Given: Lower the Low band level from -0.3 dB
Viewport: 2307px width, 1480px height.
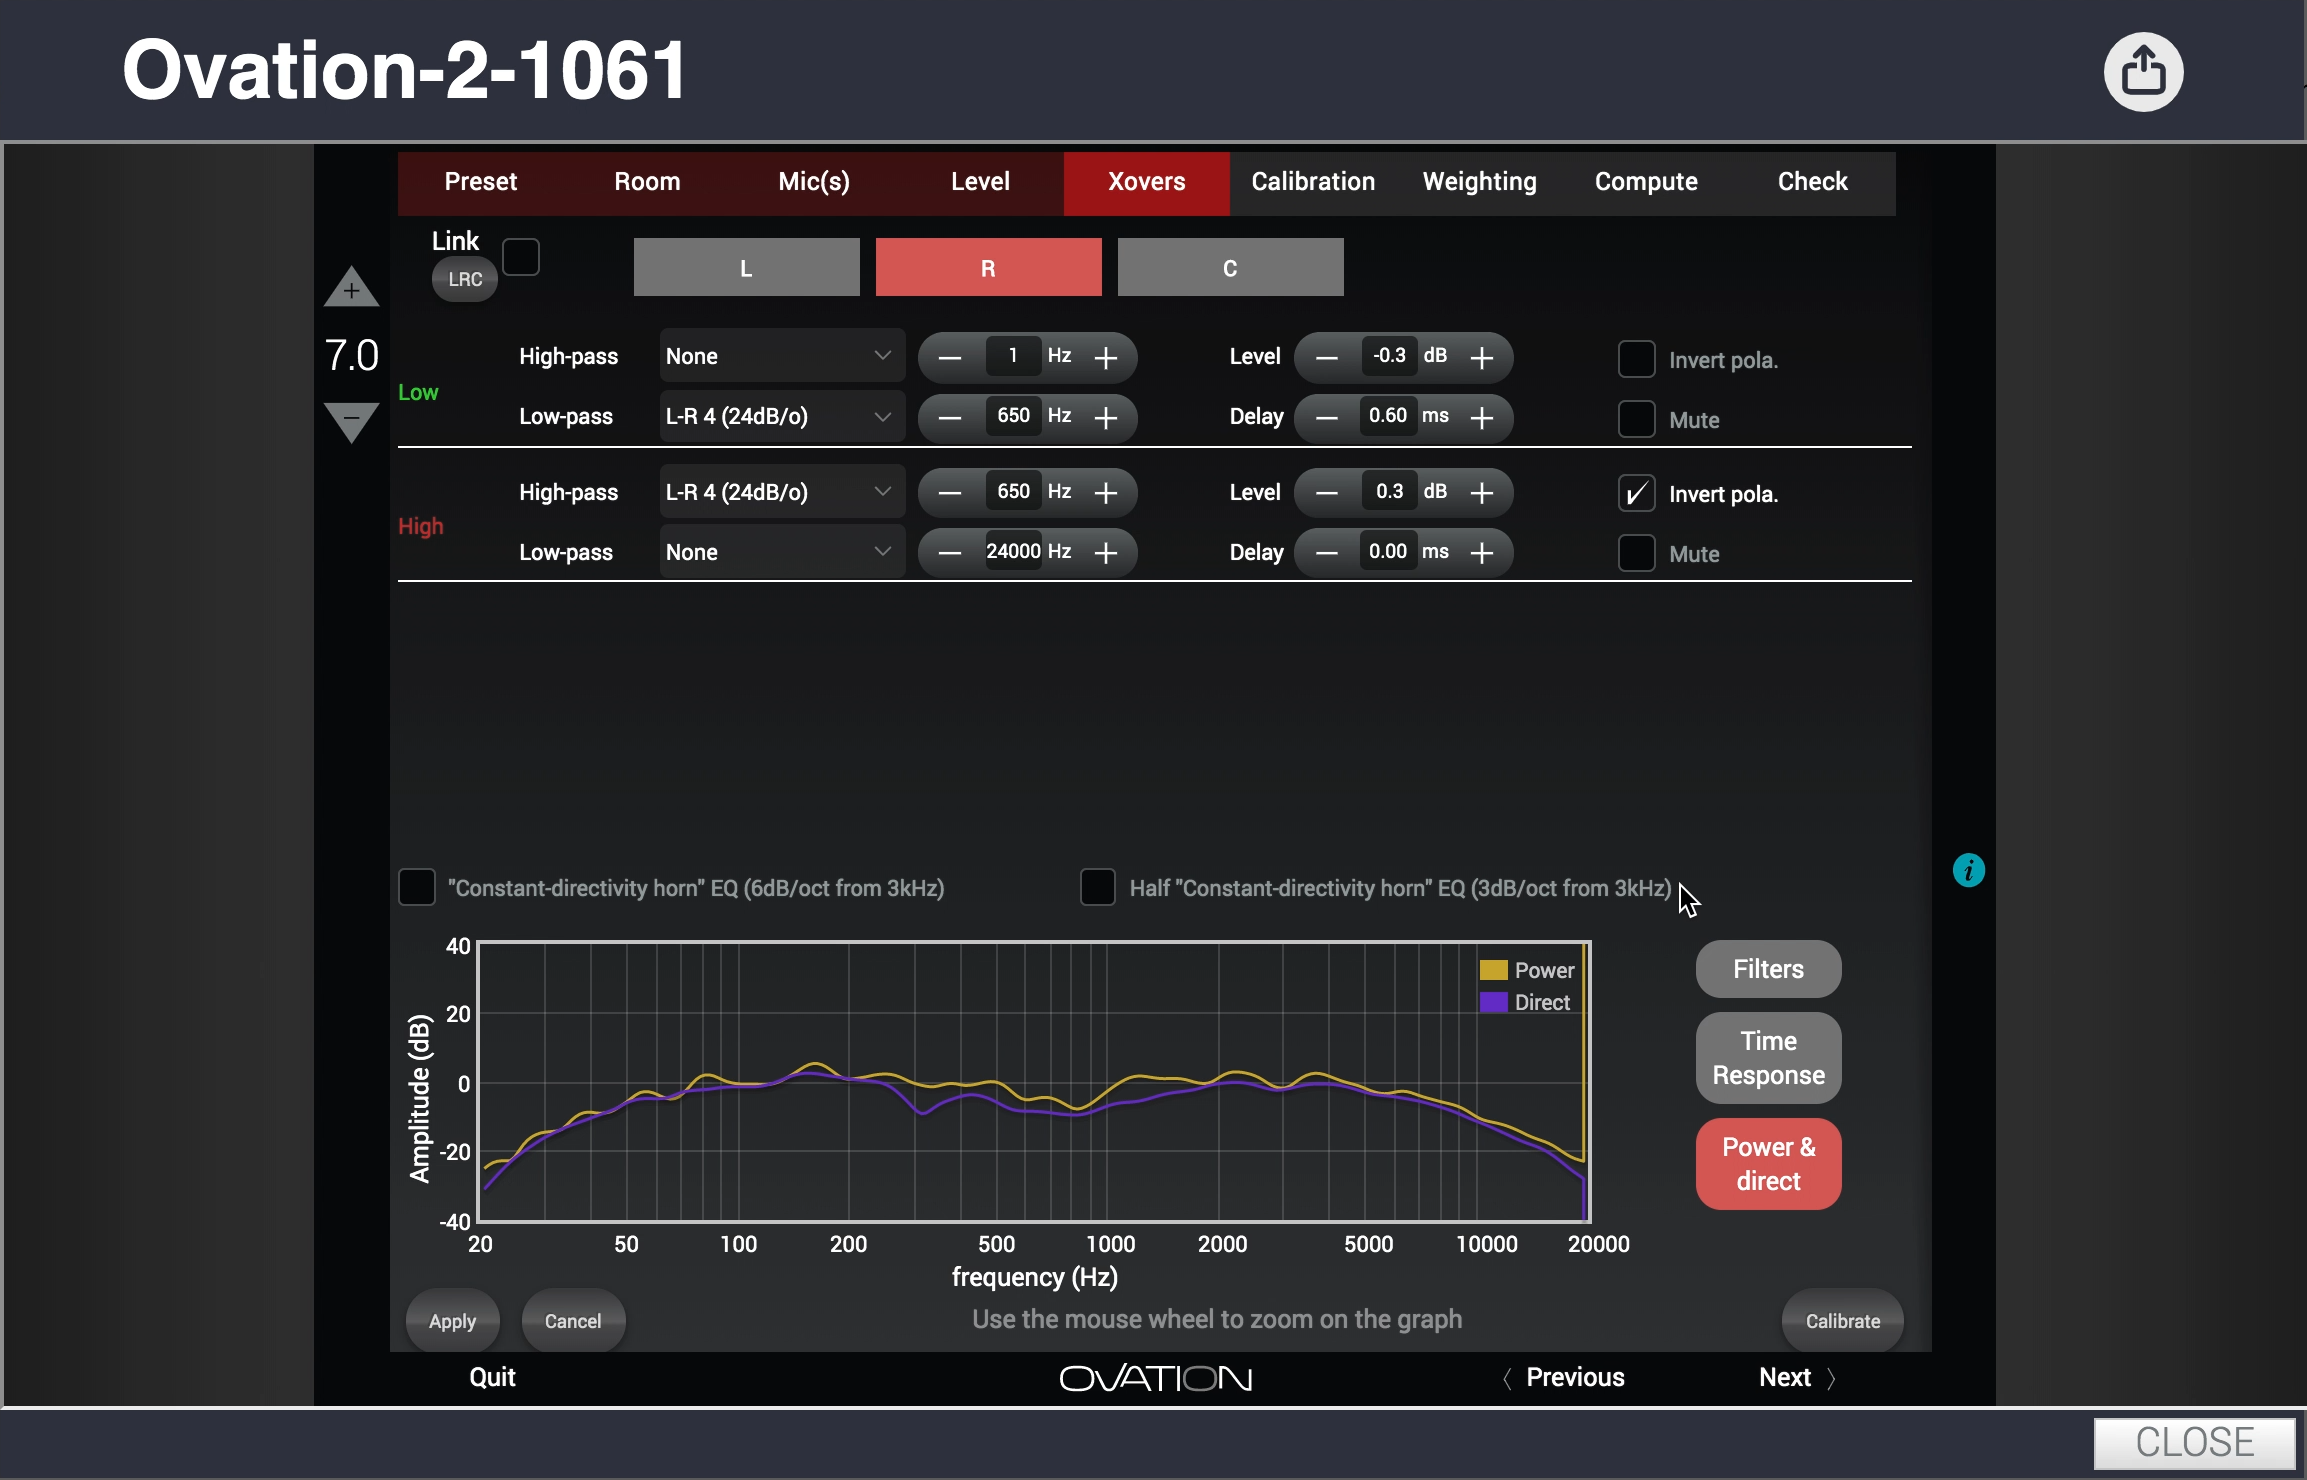Looking at the screenshot, I should click(1327, 358).
